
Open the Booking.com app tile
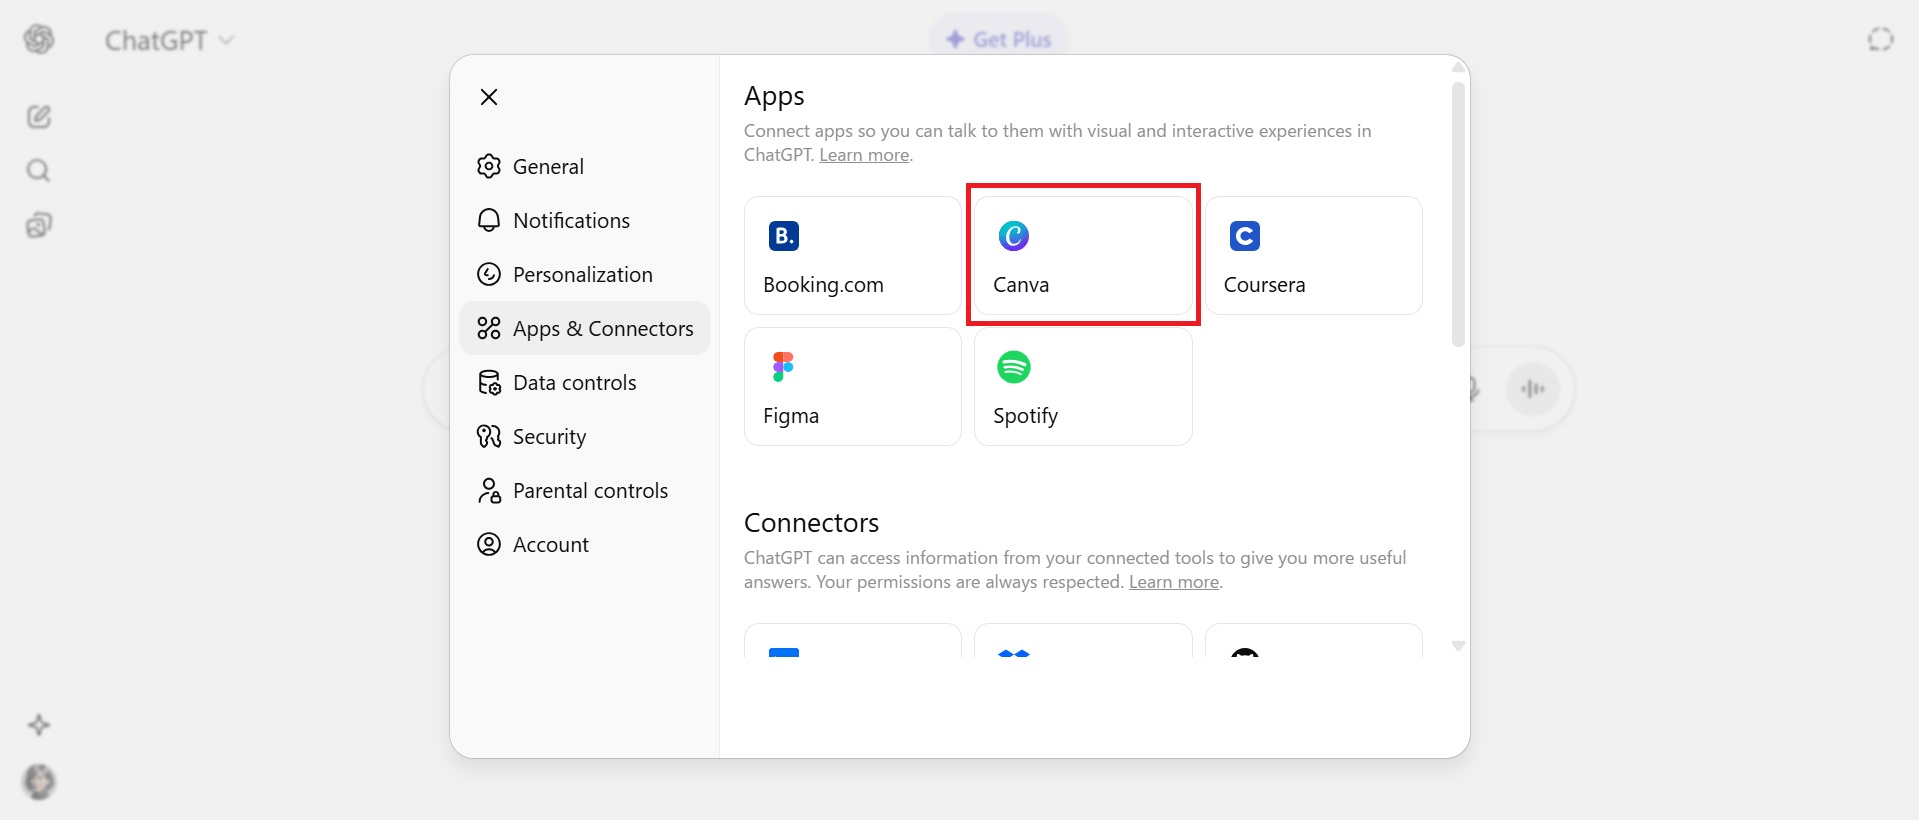[852, 255]
